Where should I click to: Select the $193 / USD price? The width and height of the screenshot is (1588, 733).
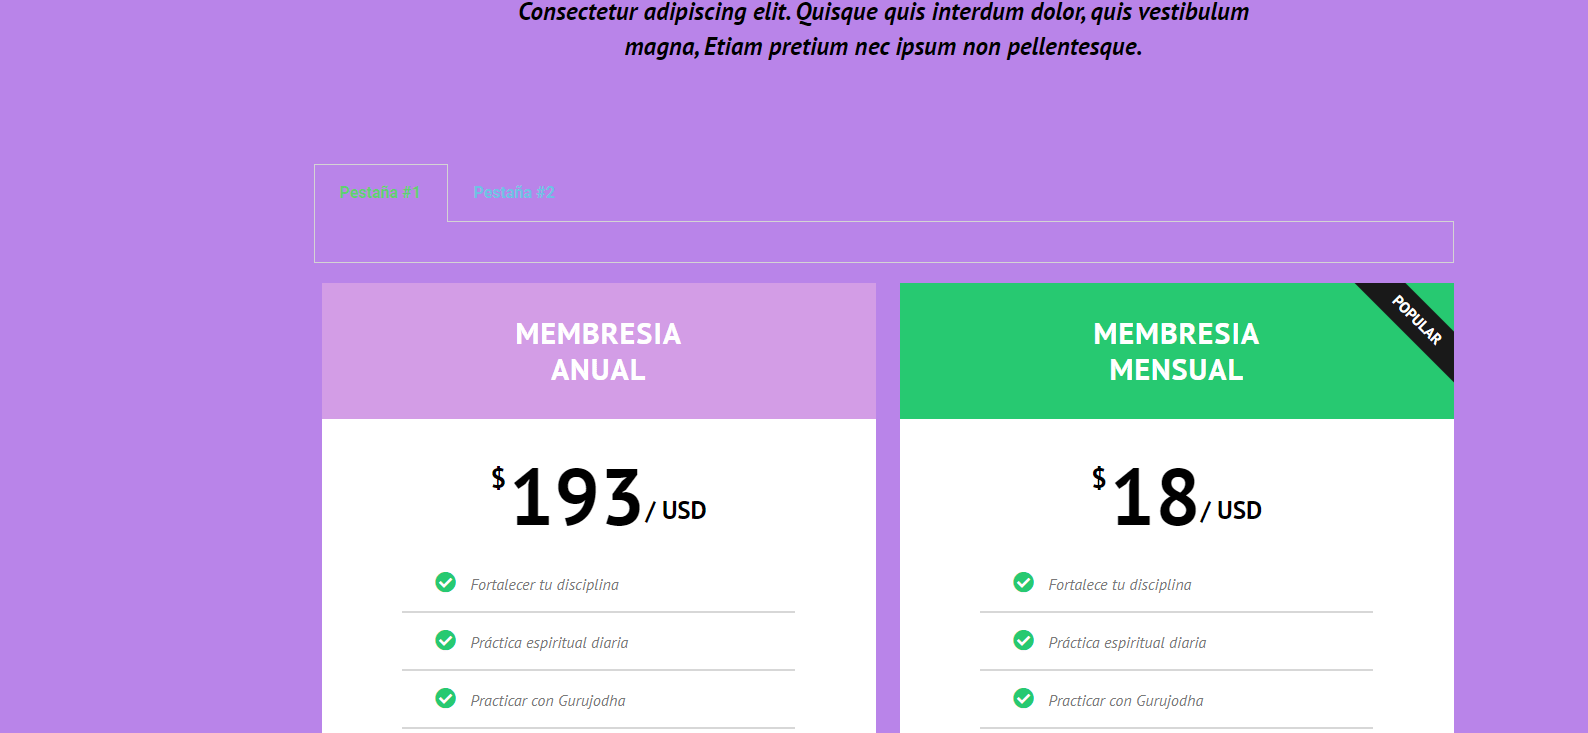tap(599, 497)
